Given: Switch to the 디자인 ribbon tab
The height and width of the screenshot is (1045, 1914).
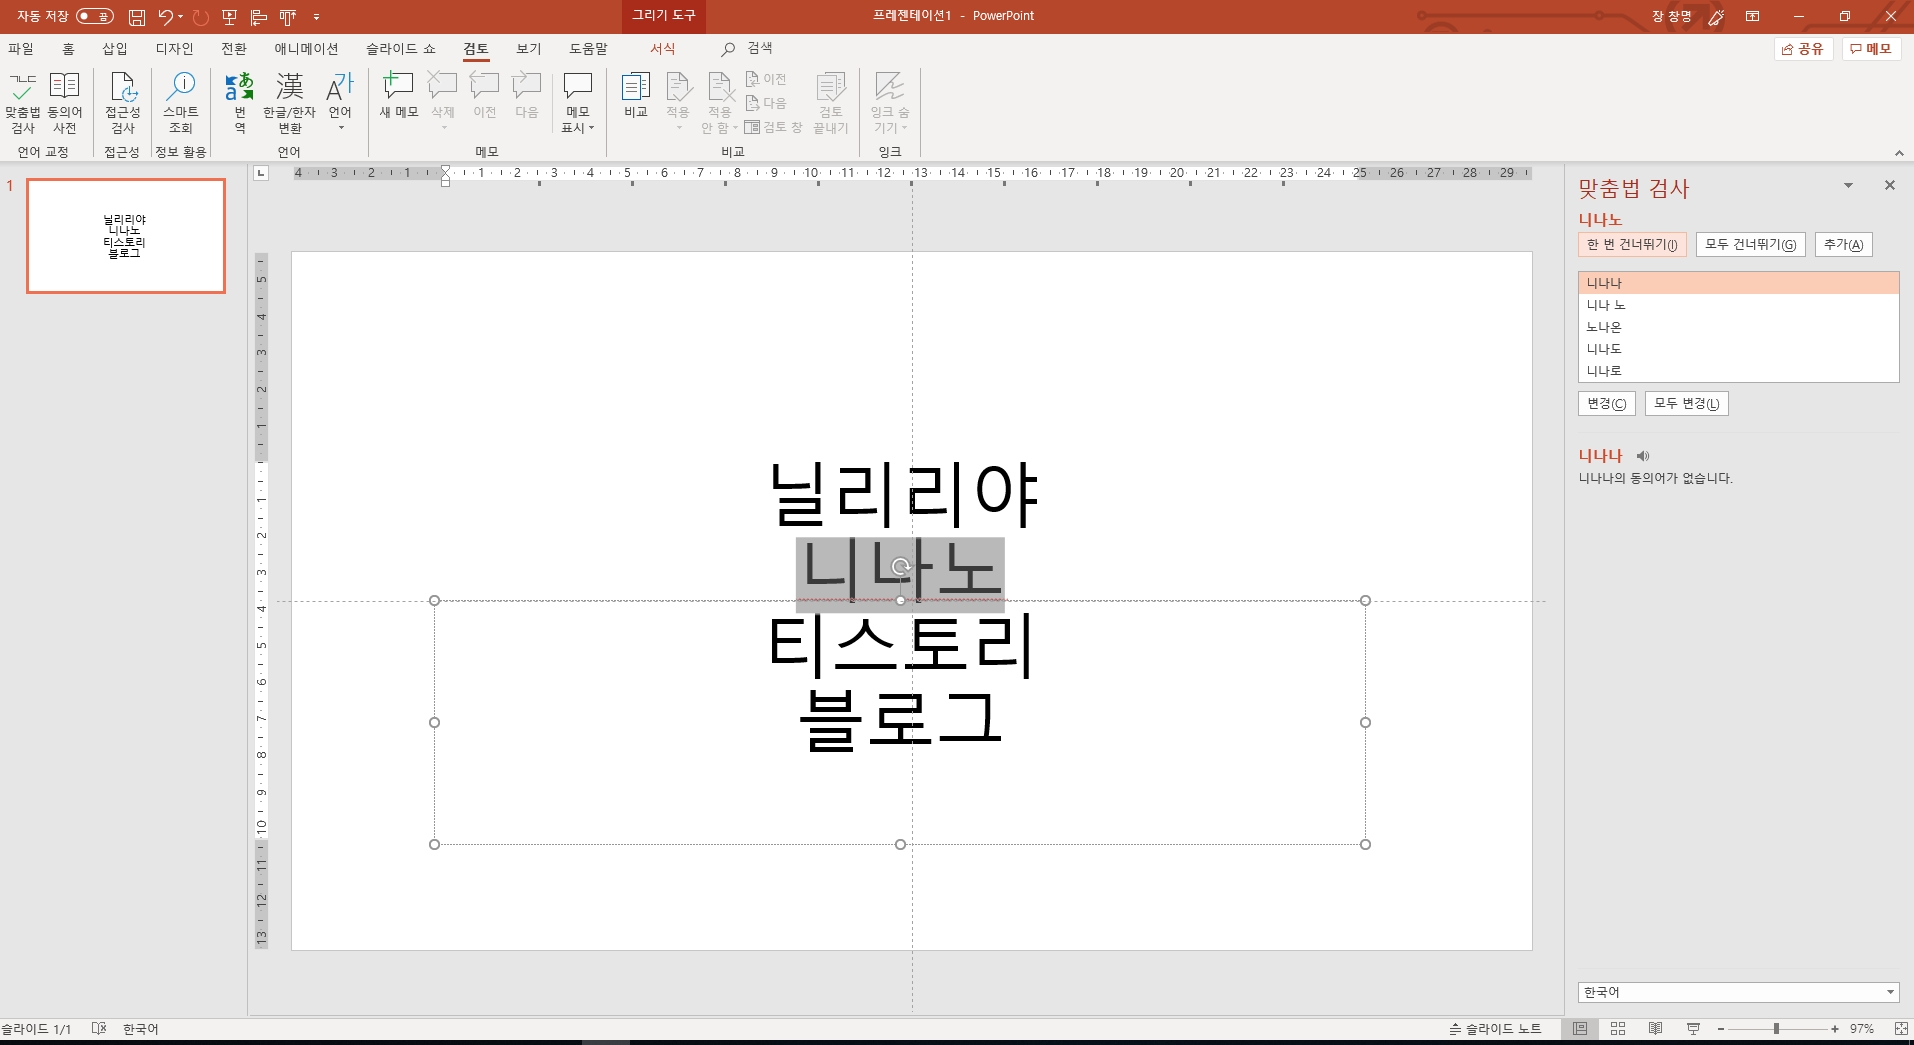Looking at the screenshot, I should pos(174,49).
